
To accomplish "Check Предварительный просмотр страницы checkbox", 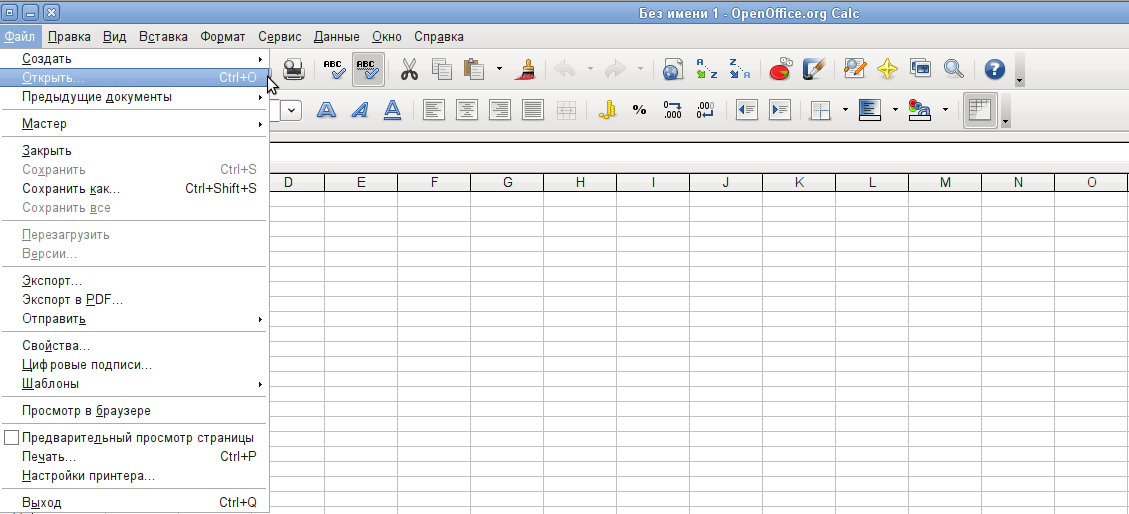I will [x=12, y=438].
